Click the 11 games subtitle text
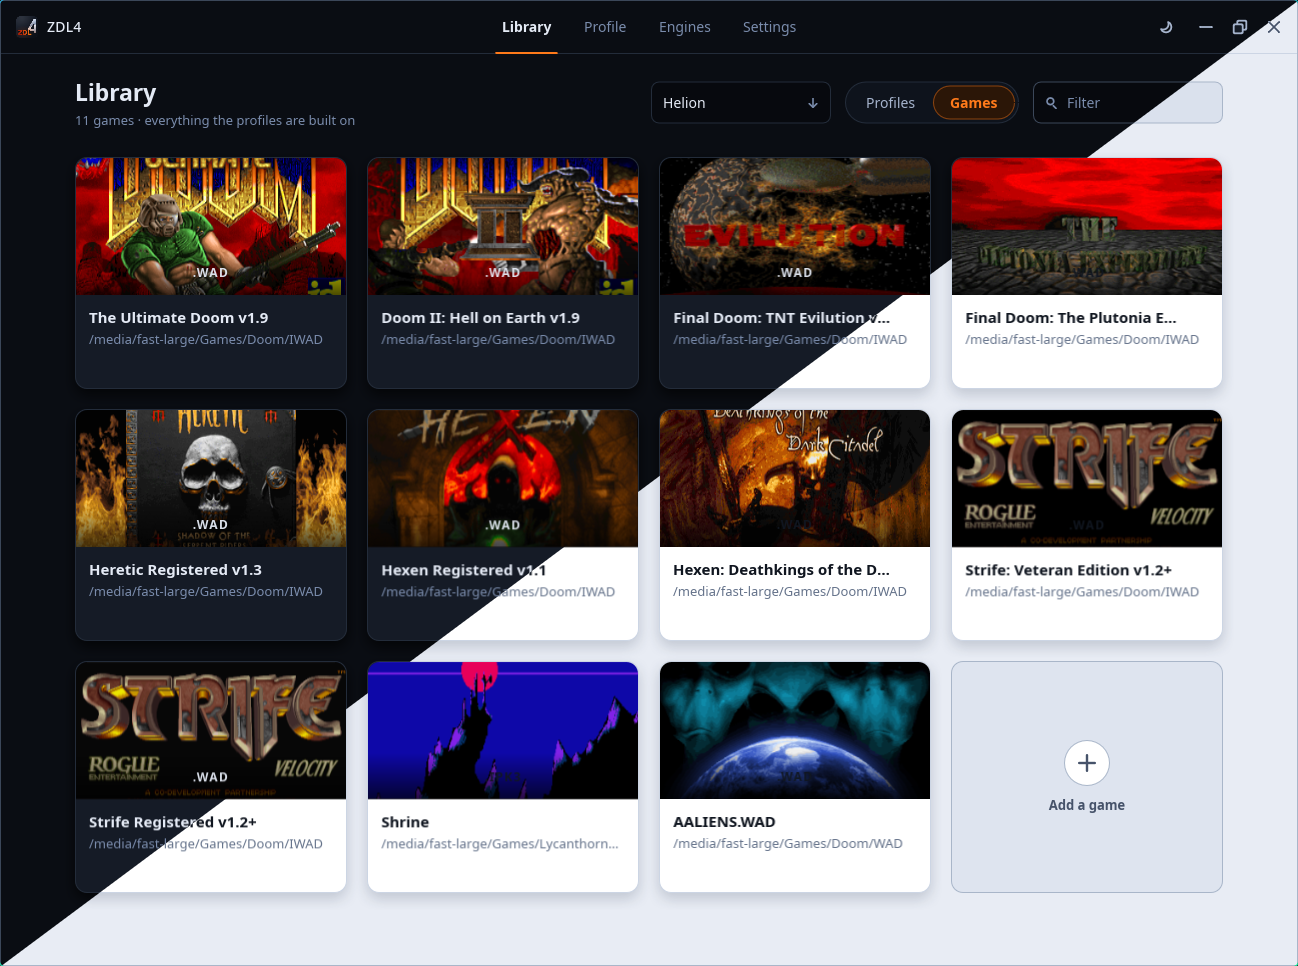 [x=215, y=121]
